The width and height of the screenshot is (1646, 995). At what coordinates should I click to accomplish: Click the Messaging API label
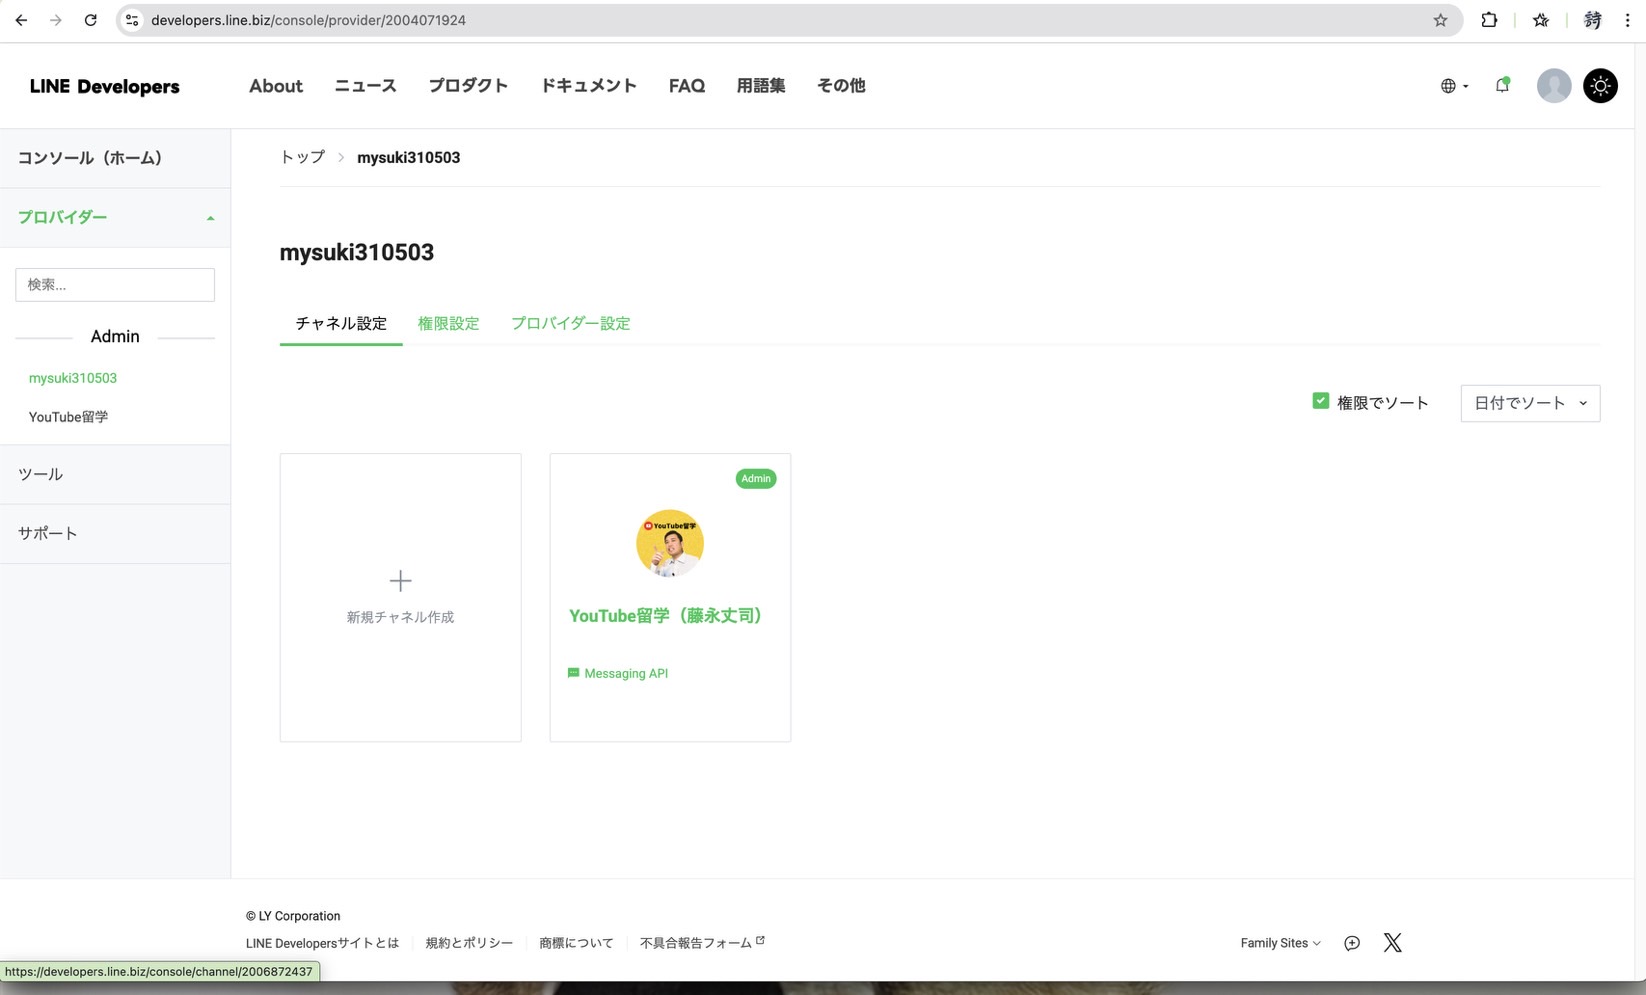coord(626,673)
